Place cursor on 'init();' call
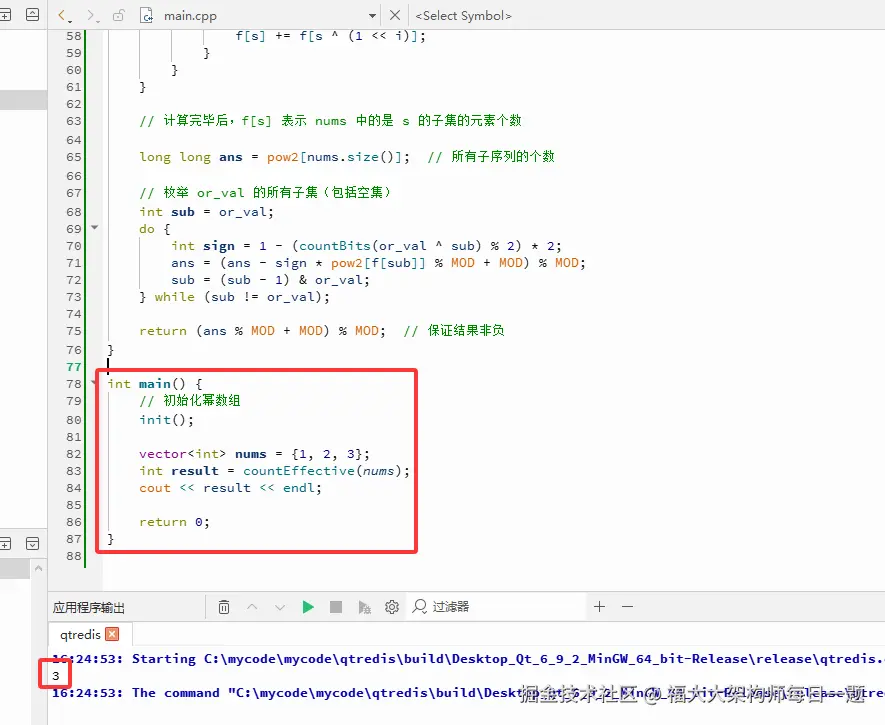 pos(167,420)
